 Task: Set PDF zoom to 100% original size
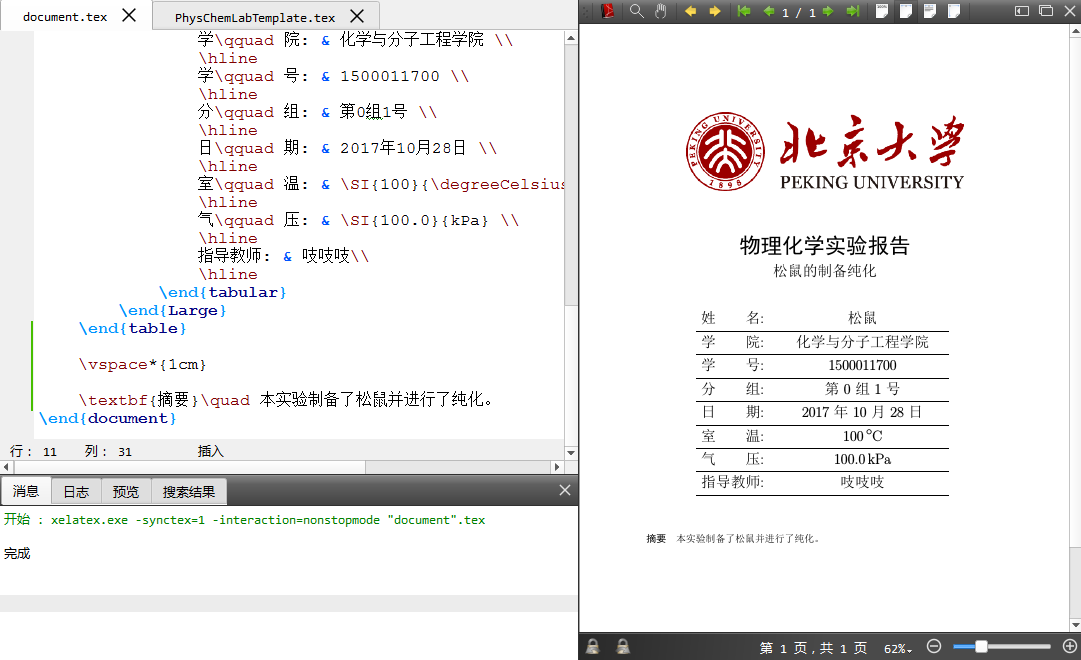pos(880,11)
